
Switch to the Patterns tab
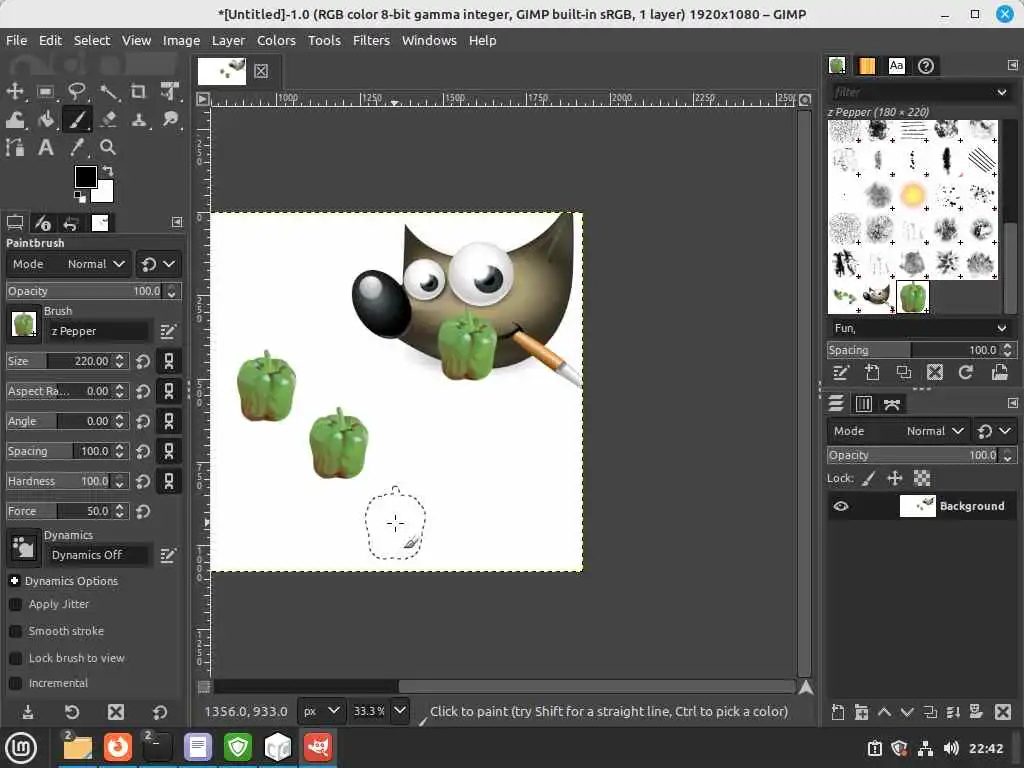tap(867, 66)
